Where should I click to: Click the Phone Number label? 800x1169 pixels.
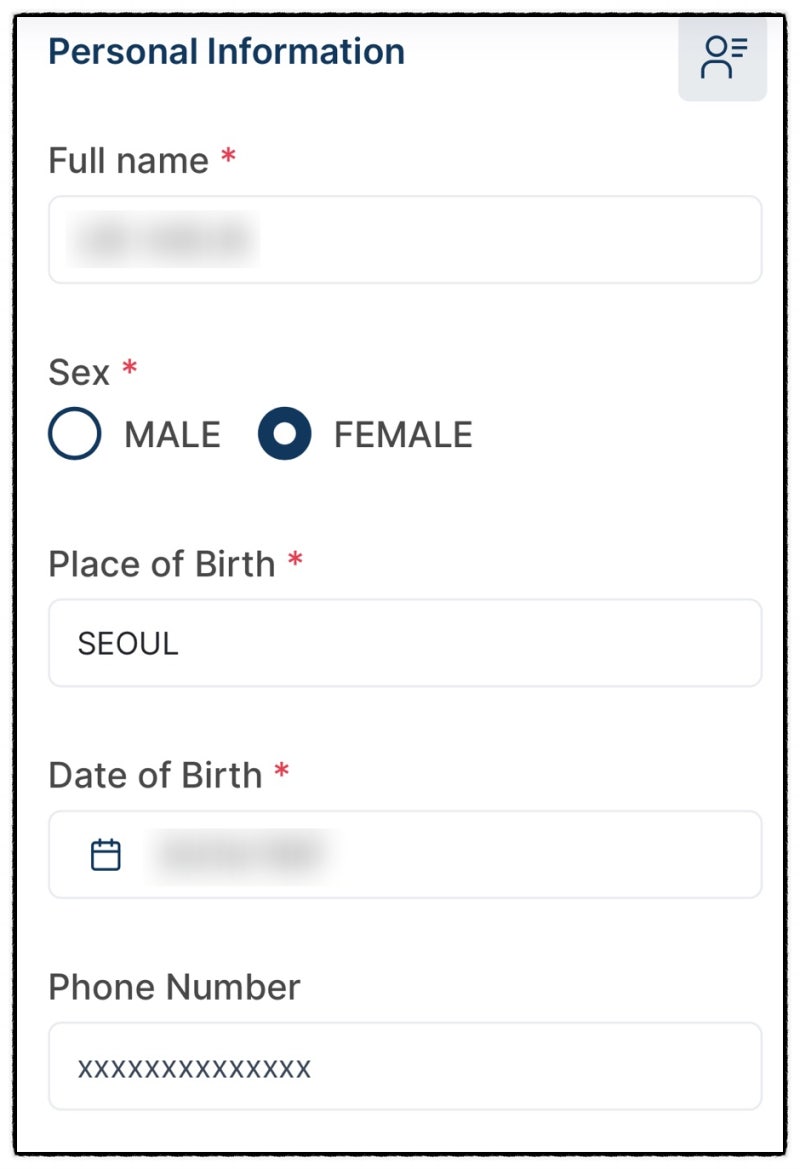(174, 987)
